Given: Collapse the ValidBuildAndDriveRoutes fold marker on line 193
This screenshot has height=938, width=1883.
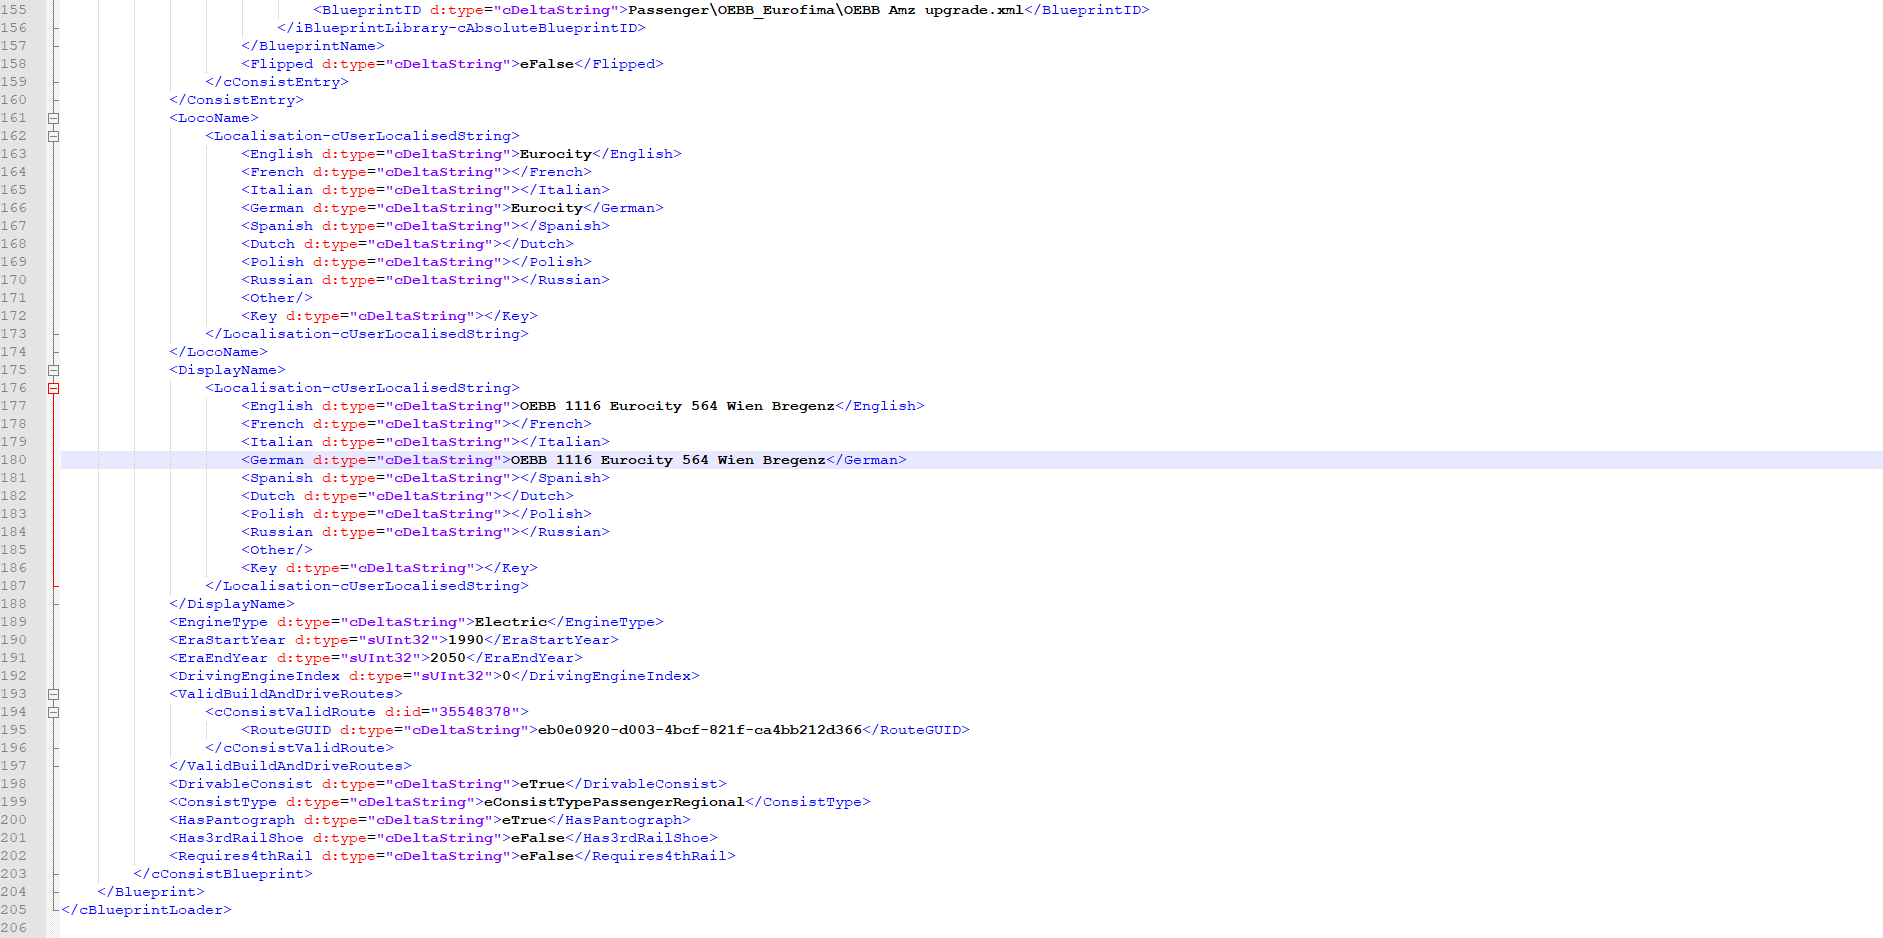Looking at the screenshot, I should pos(54,694).
